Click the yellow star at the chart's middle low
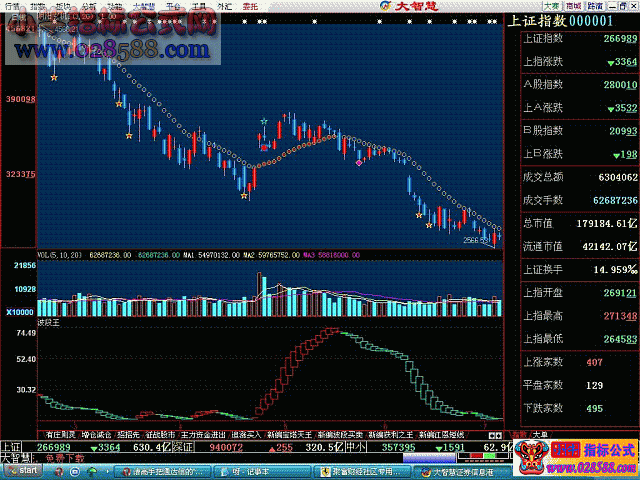The height and width of the screenshot is (480, 640). pos(244,196)
